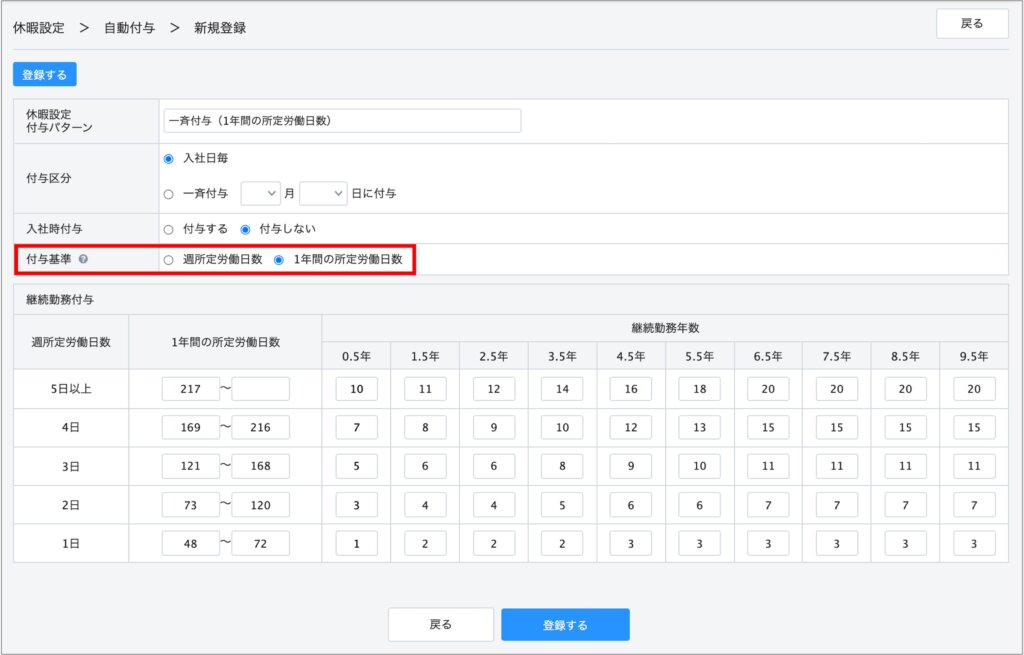Select 1年間の所定労働日数 radio option
This screenshot has width=1024, height=655.
coord(279,259)
